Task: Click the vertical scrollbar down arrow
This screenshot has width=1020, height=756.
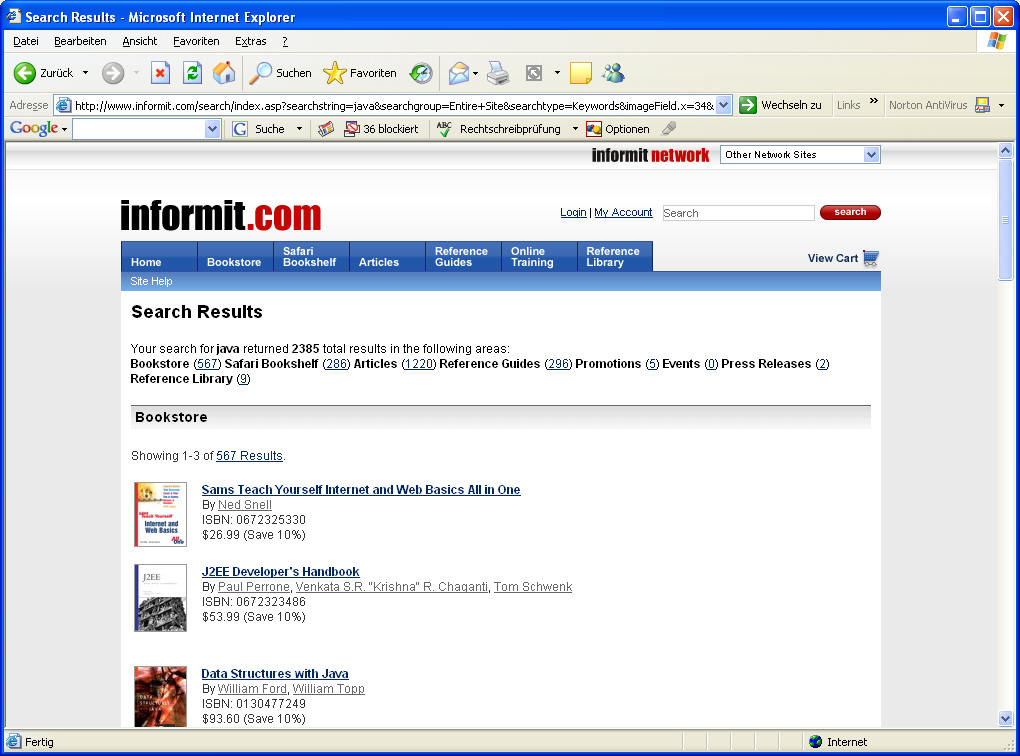Action: pos(1006,718)
